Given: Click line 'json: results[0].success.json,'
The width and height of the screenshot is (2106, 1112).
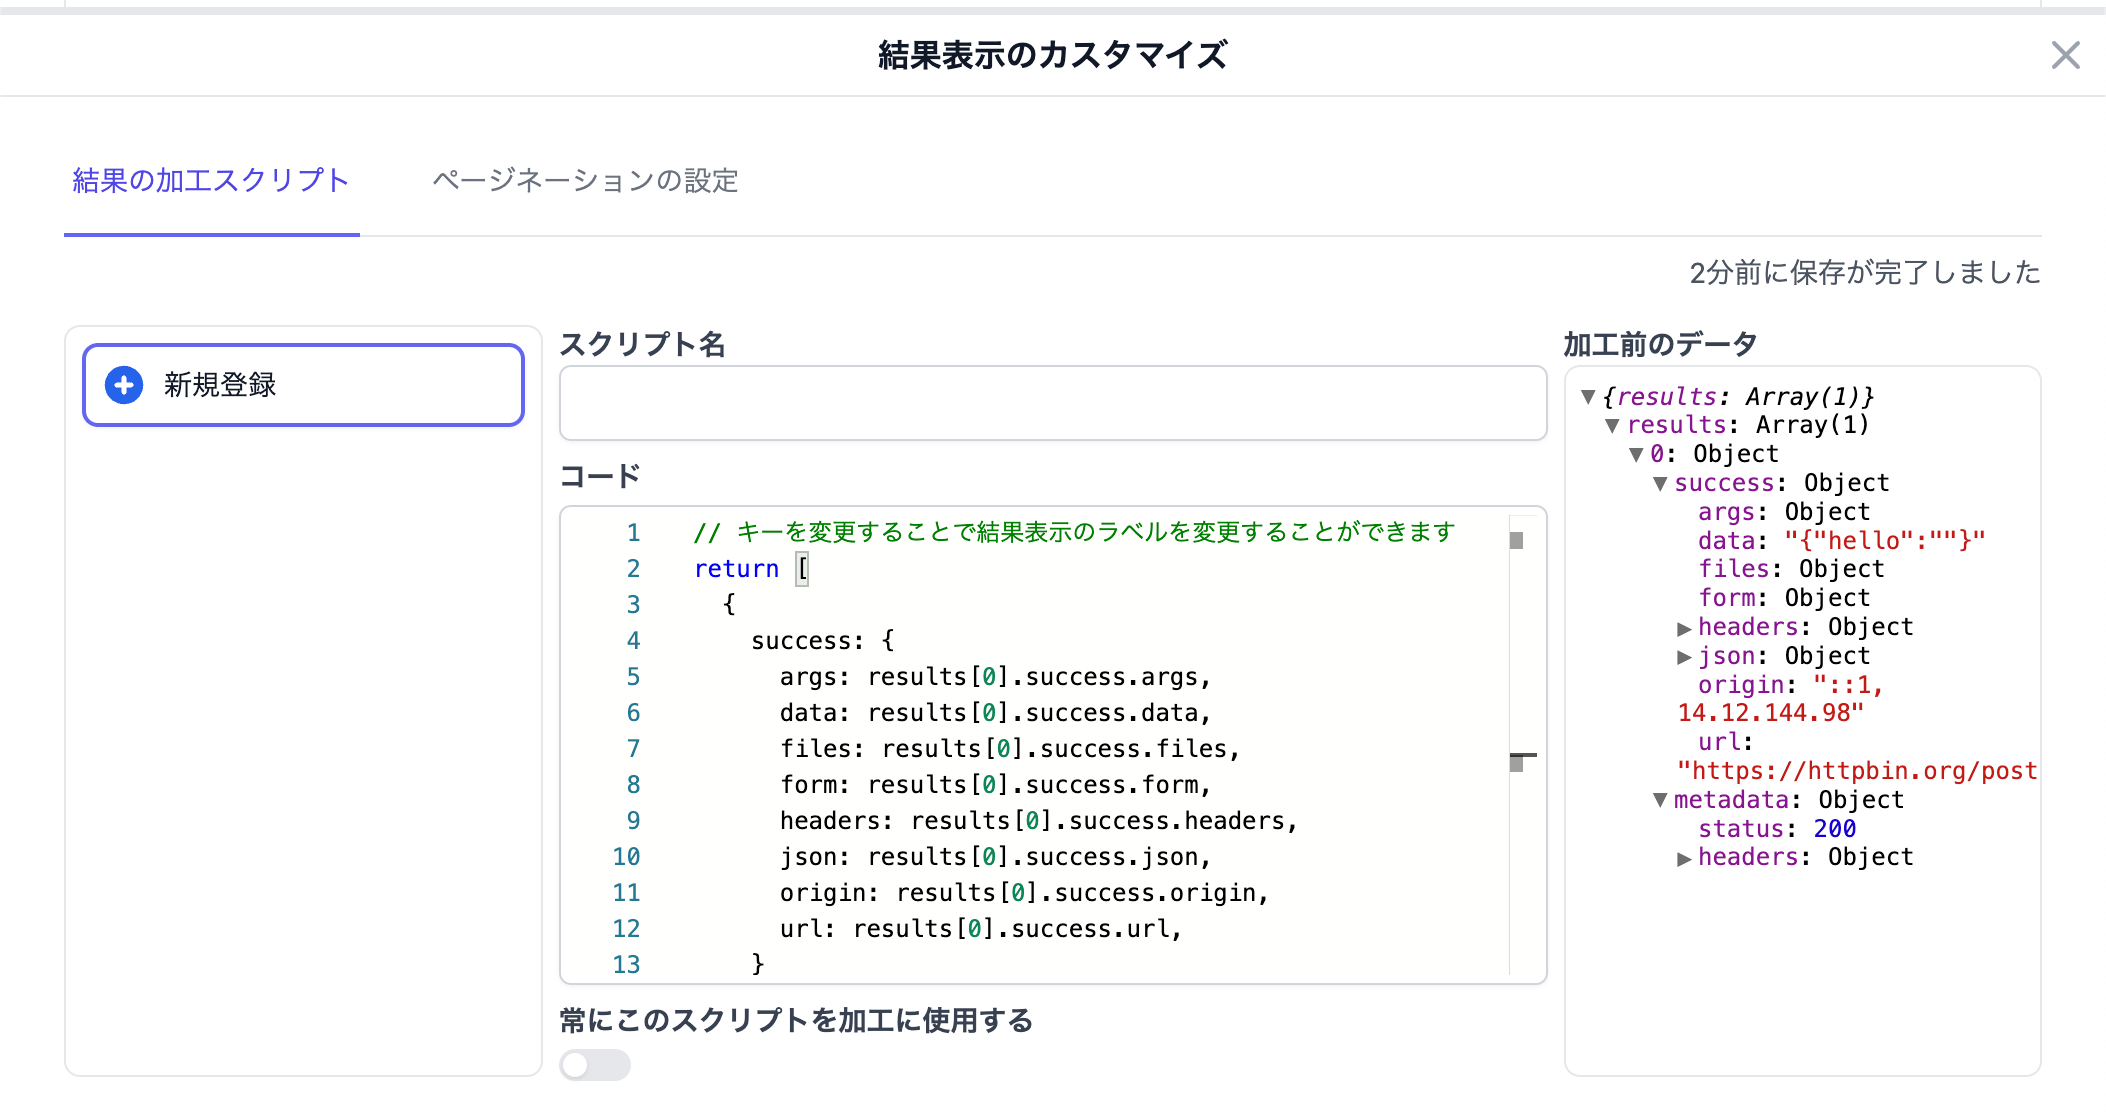Looking at the screenshot, I should pos(995,856).
